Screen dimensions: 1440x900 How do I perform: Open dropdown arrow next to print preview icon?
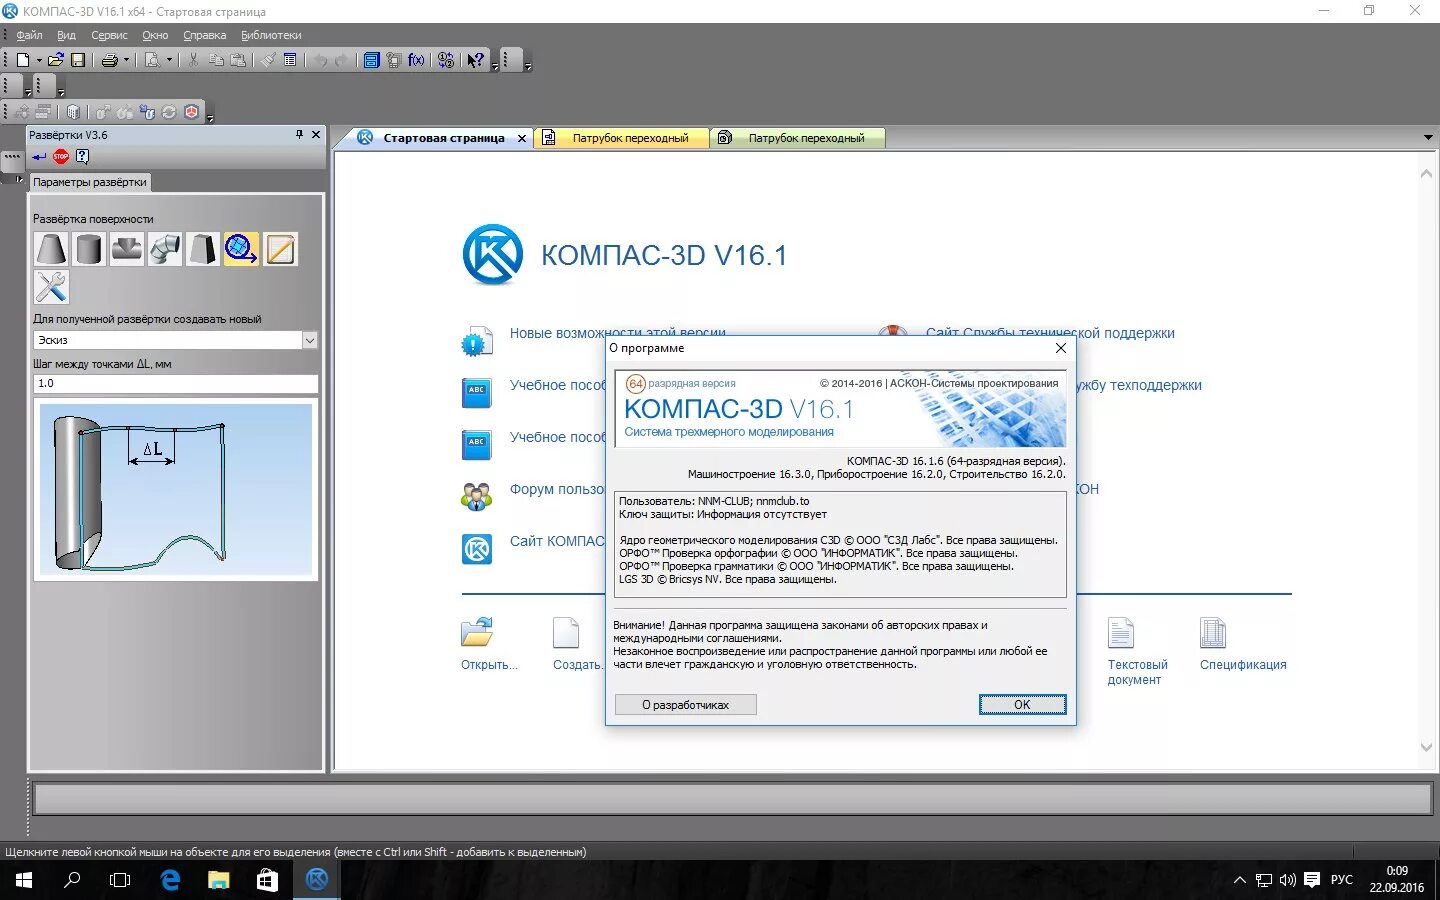point(169,60)
